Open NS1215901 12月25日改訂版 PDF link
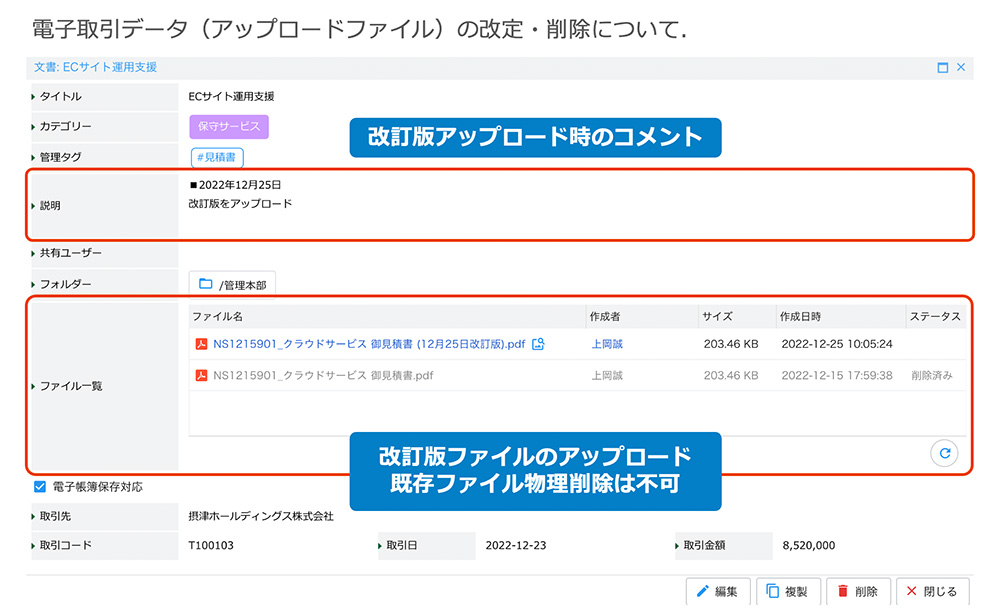This screenshot has height=613, width=1000. click(369, 344)
